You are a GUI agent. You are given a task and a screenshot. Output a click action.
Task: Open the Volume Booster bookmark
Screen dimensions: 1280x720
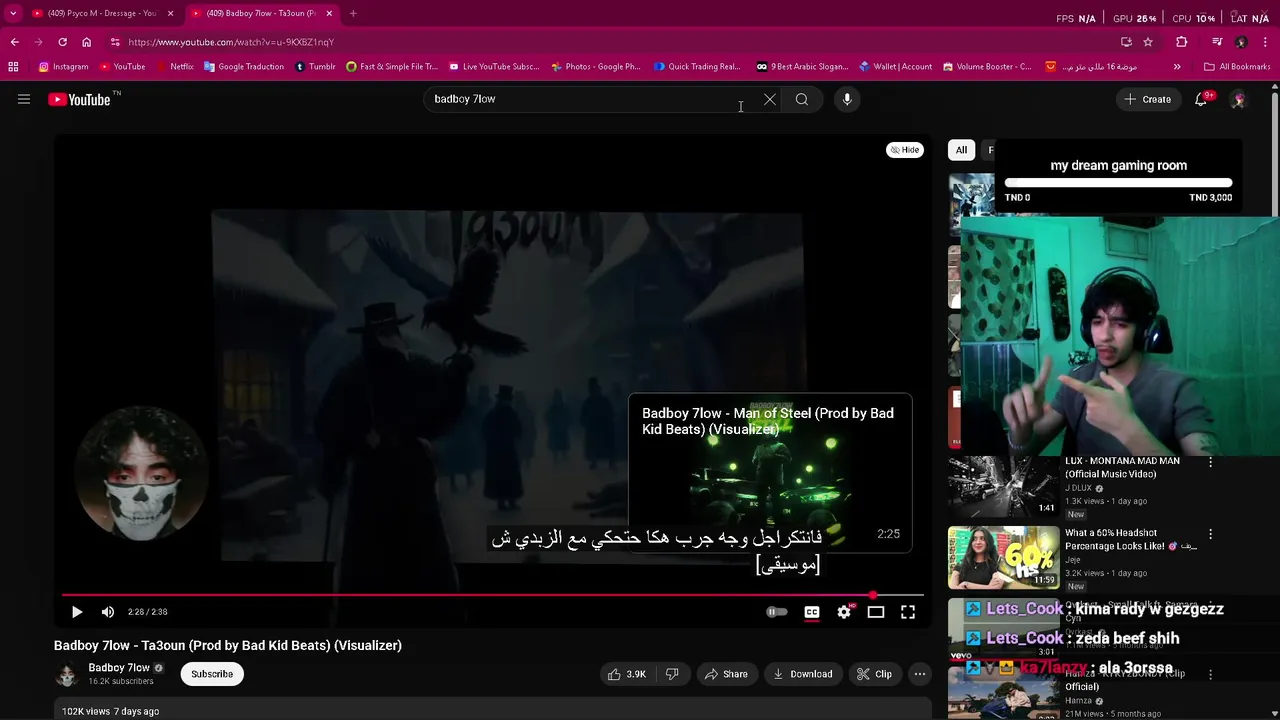[x=986, y=67]
